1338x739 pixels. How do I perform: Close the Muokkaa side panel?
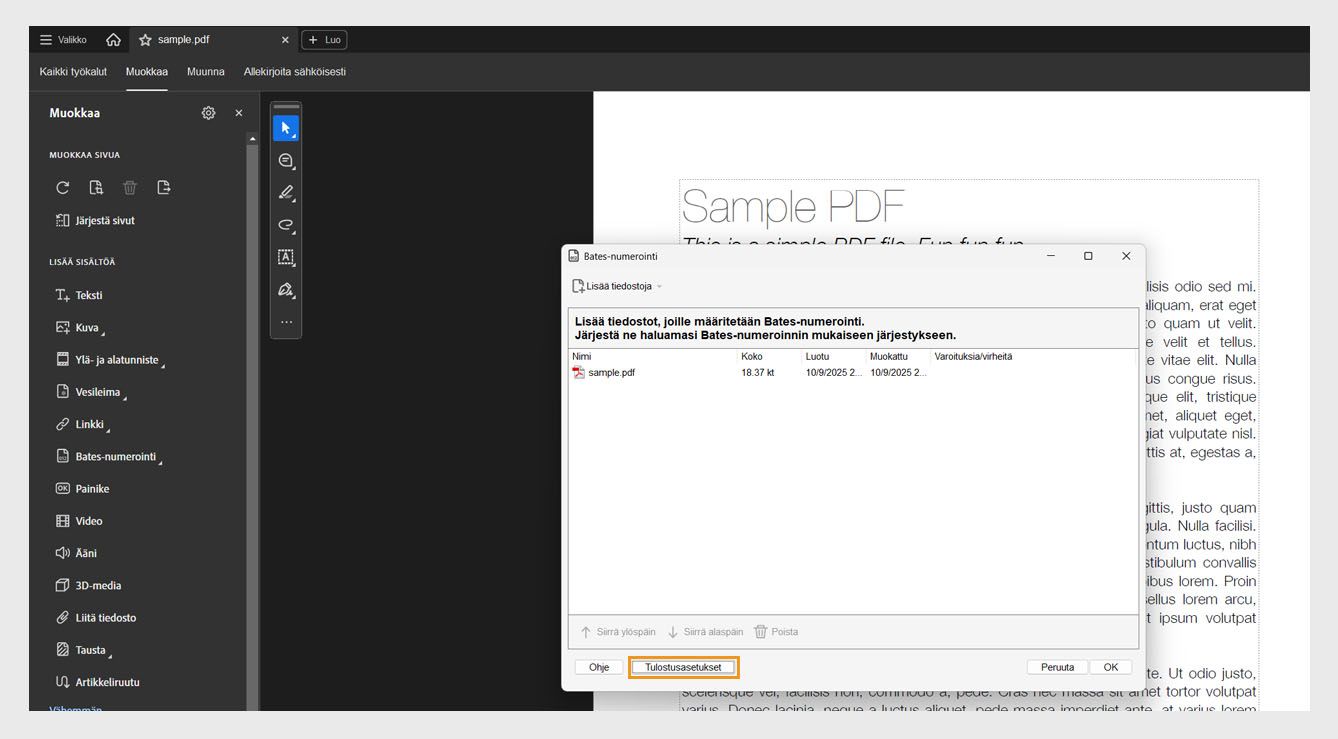click(x=239, y=113)
